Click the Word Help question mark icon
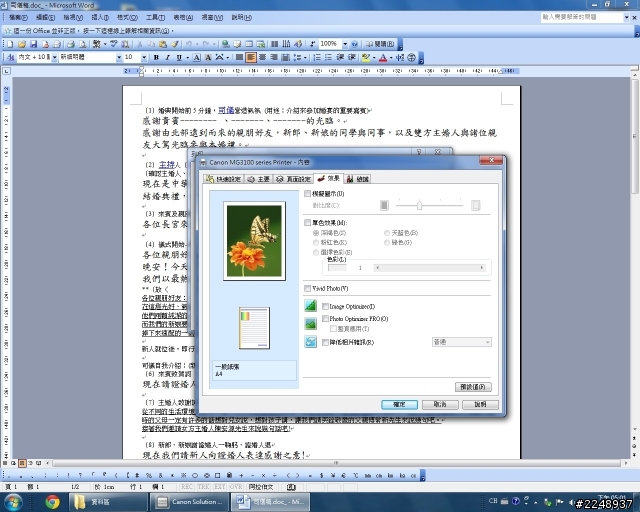This screenshot has width=640, height=512. pyautogui.click(x=354, y=44)
